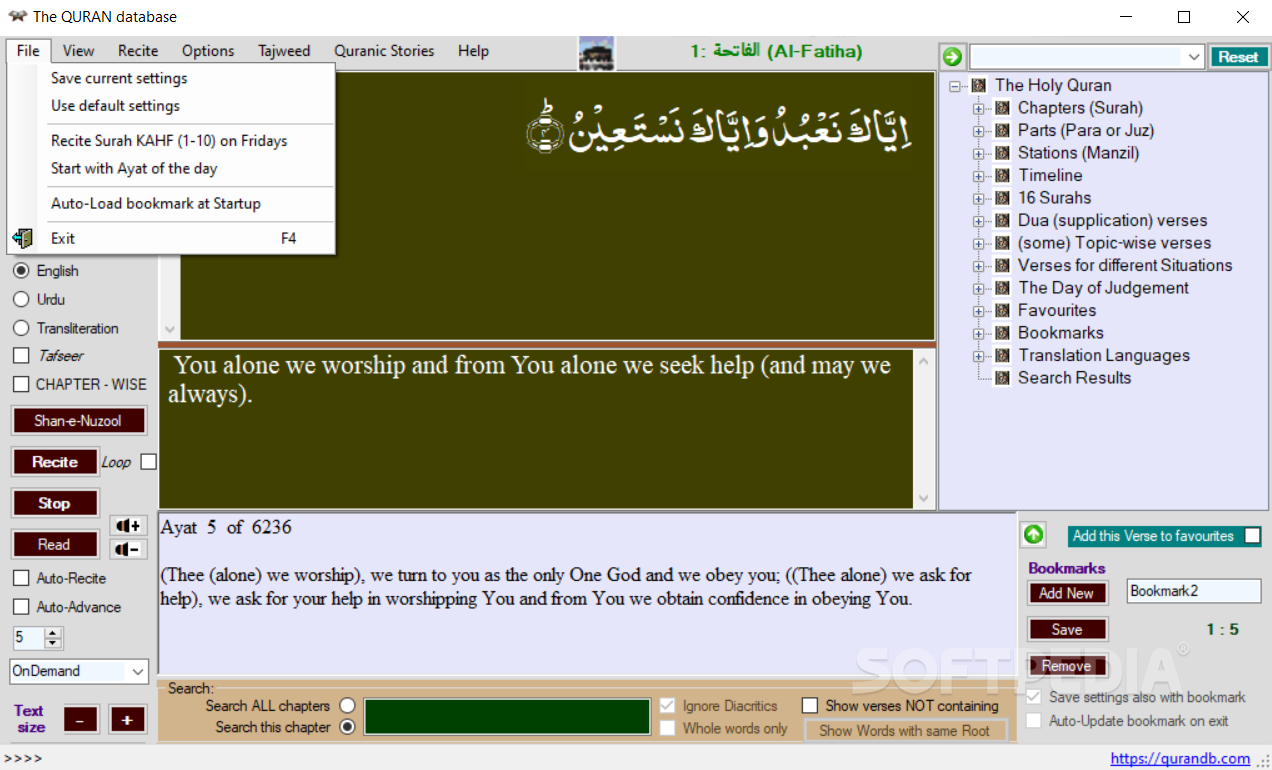Image resolution: width=1272 pixels, height=770 pixels.
Task: Select Search ALL chapters radio button
Action: click(x=347, y=706)
